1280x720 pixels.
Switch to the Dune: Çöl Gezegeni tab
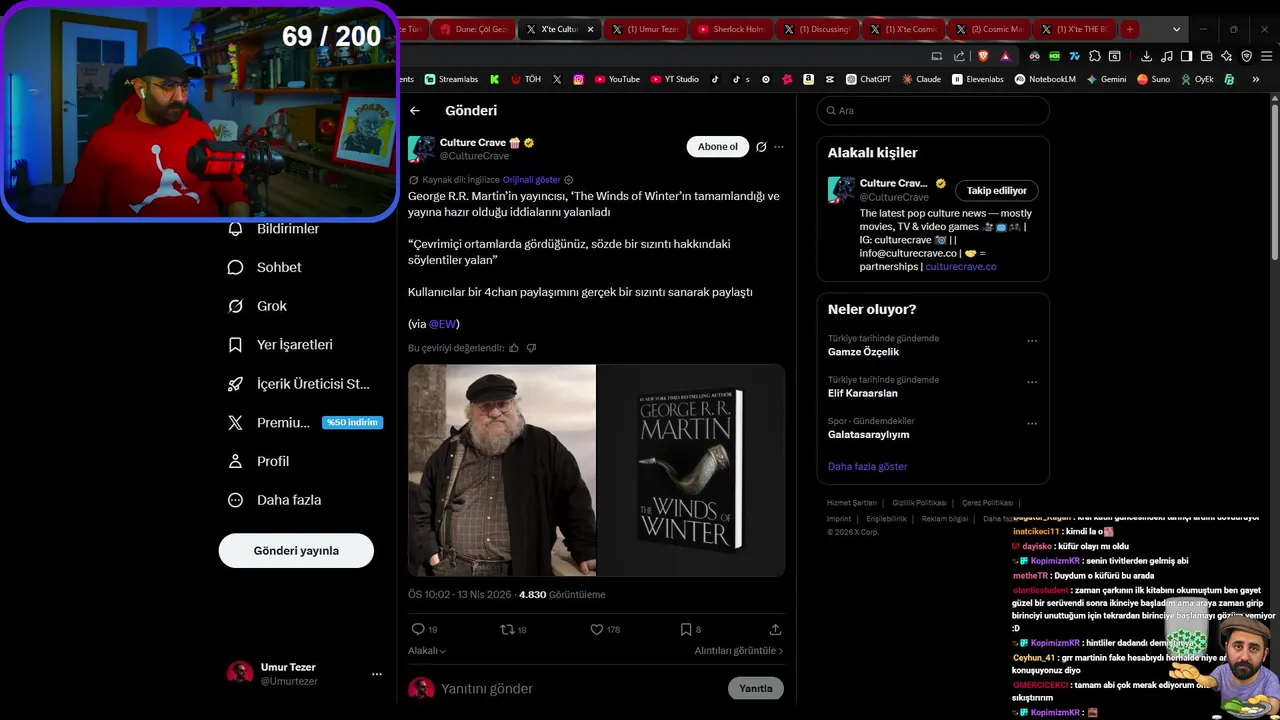(x=474, y=29)
